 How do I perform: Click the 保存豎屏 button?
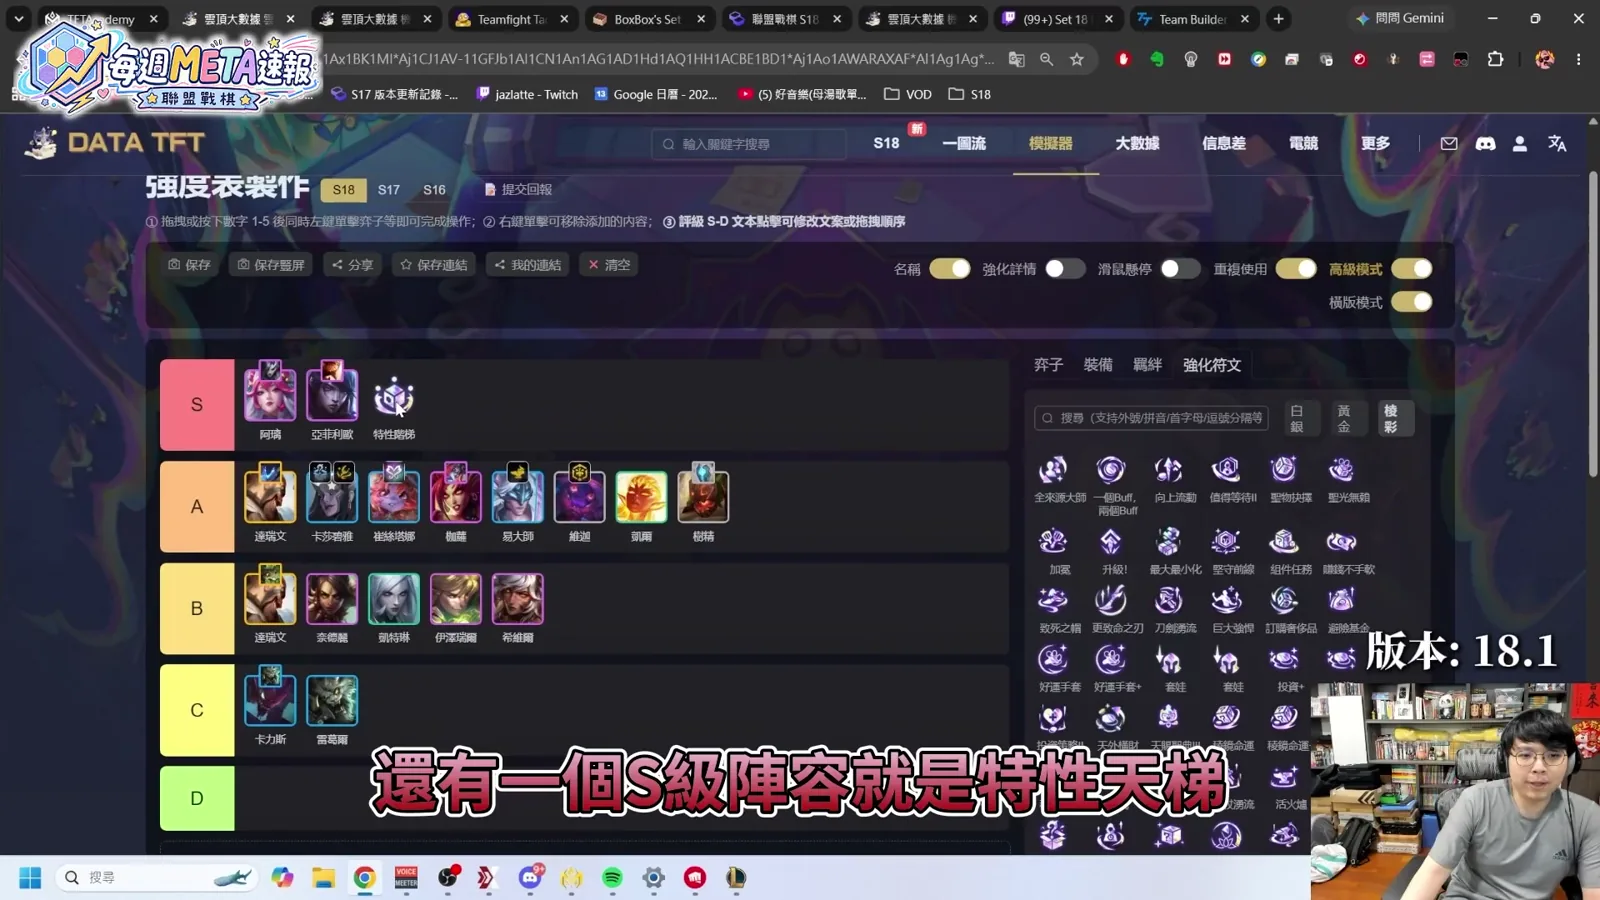tap(271, 265)
